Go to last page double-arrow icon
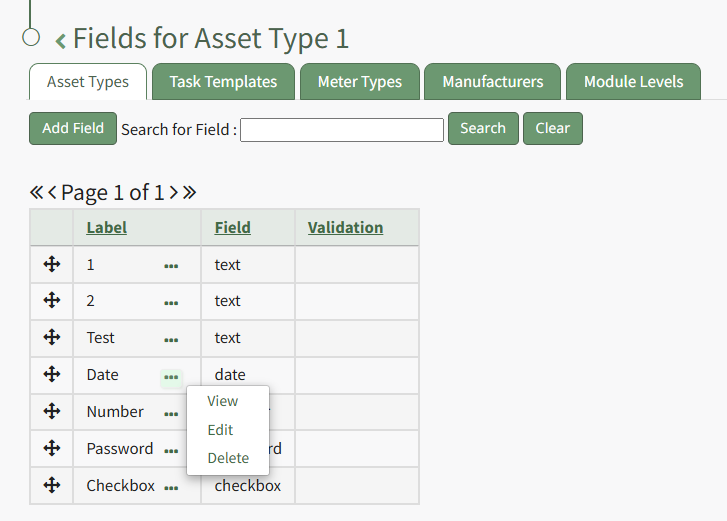Screen dimensions: 727x521 pyautogui.click(x=189, y=192)
